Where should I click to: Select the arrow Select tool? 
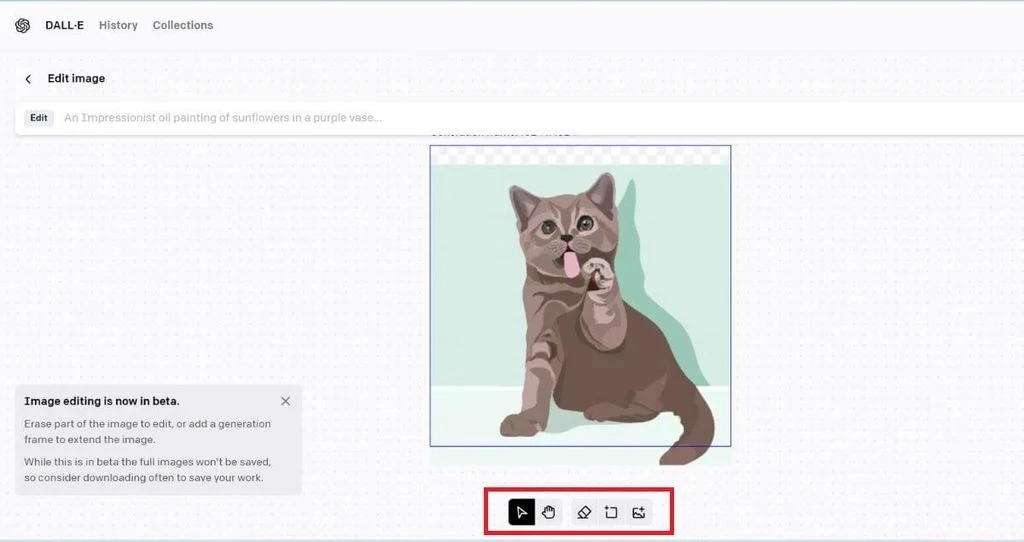521,513
